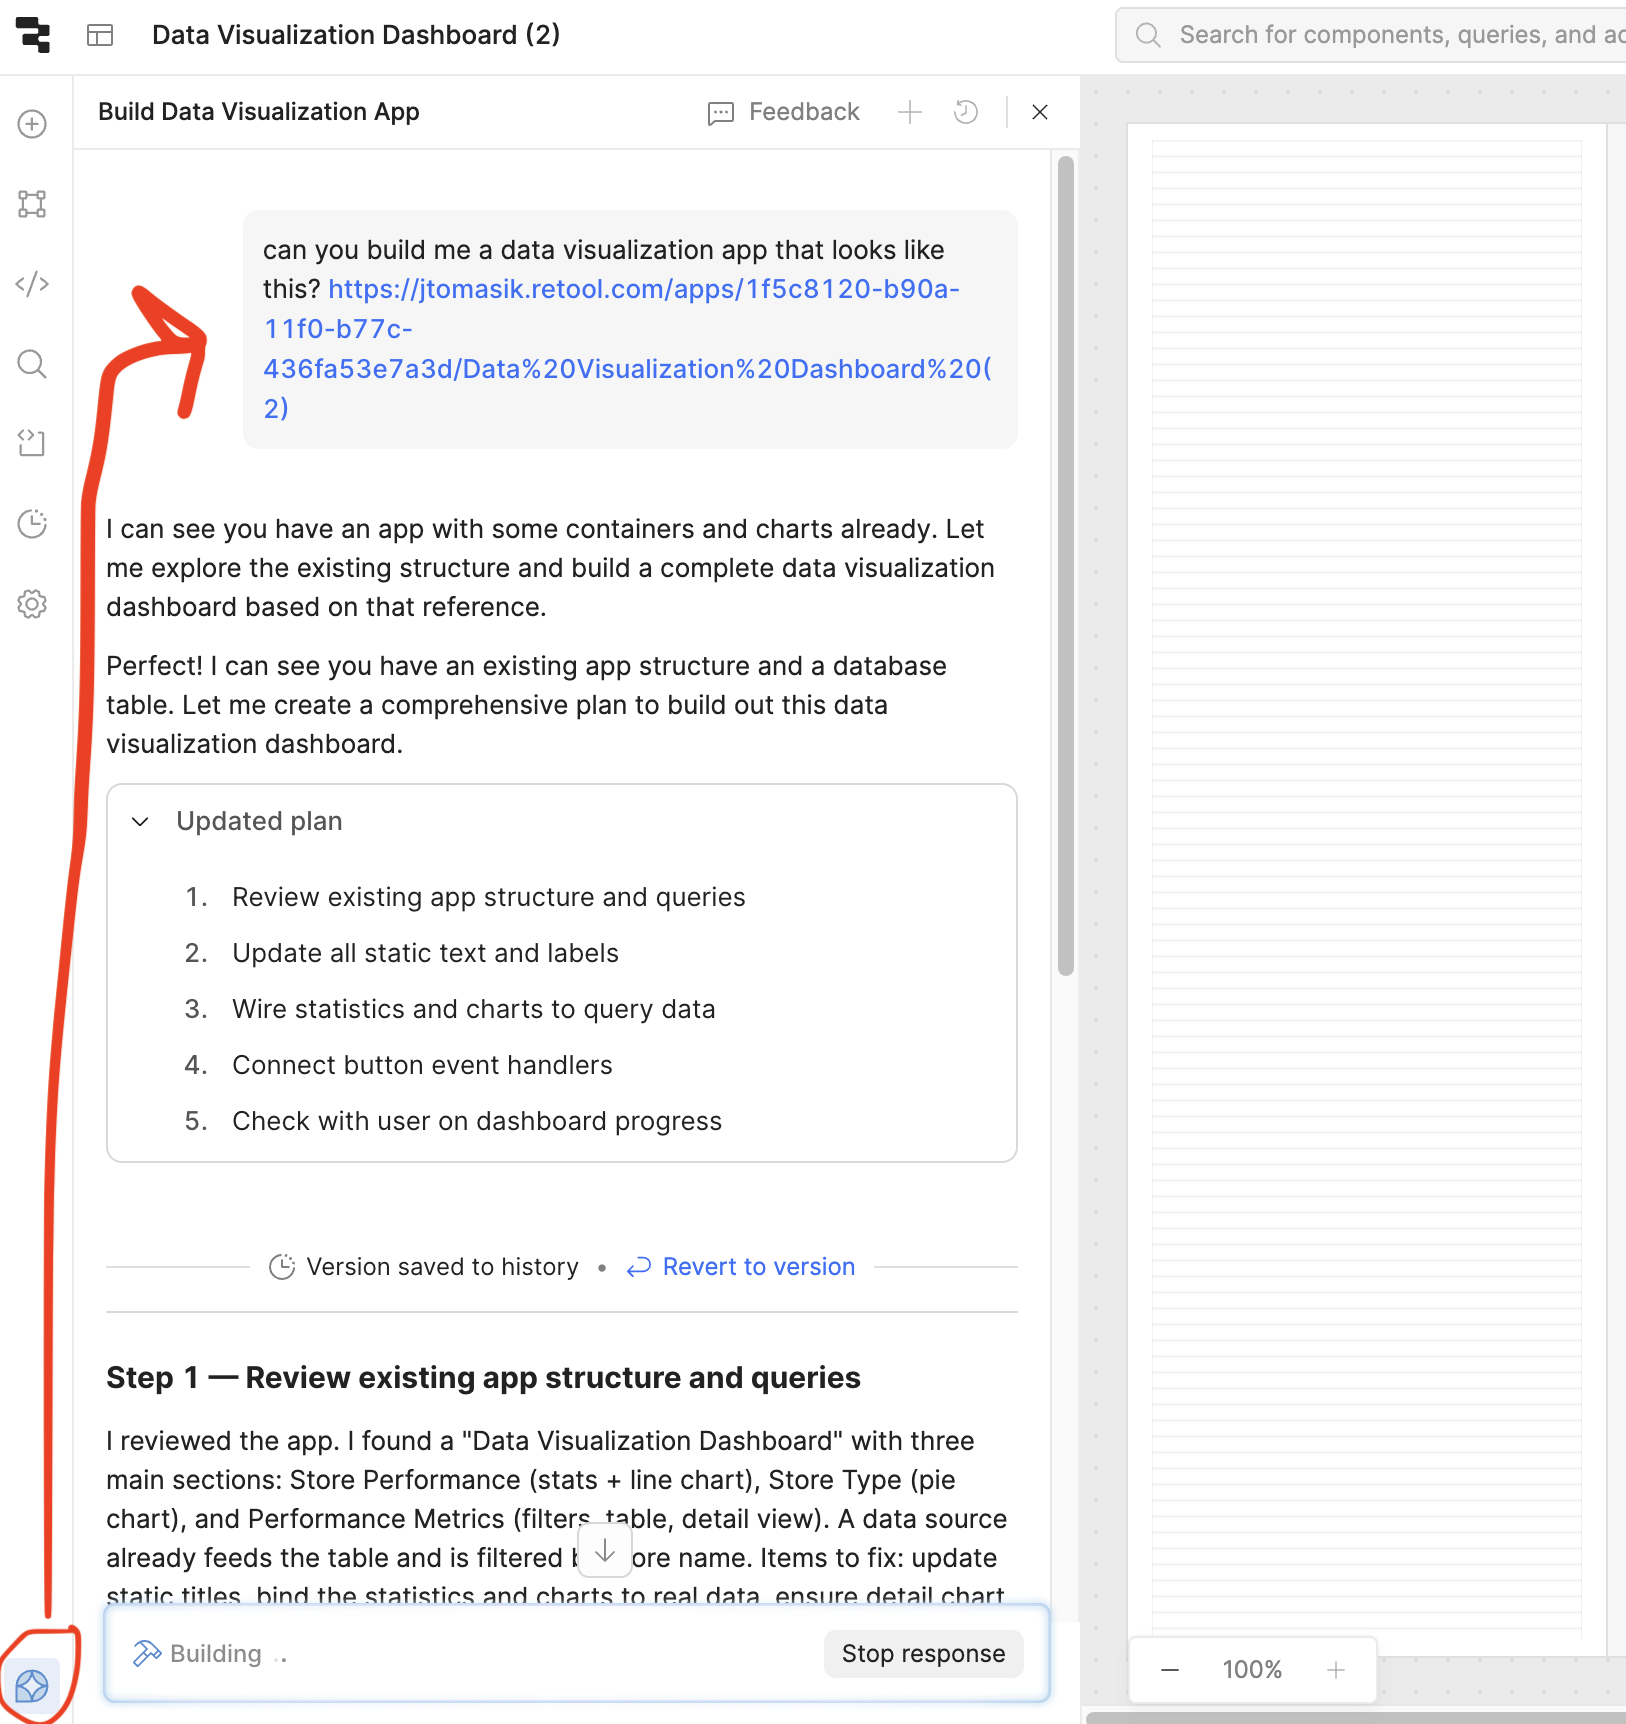Toggle the panel layout icon in header

[x=100, y=35]
